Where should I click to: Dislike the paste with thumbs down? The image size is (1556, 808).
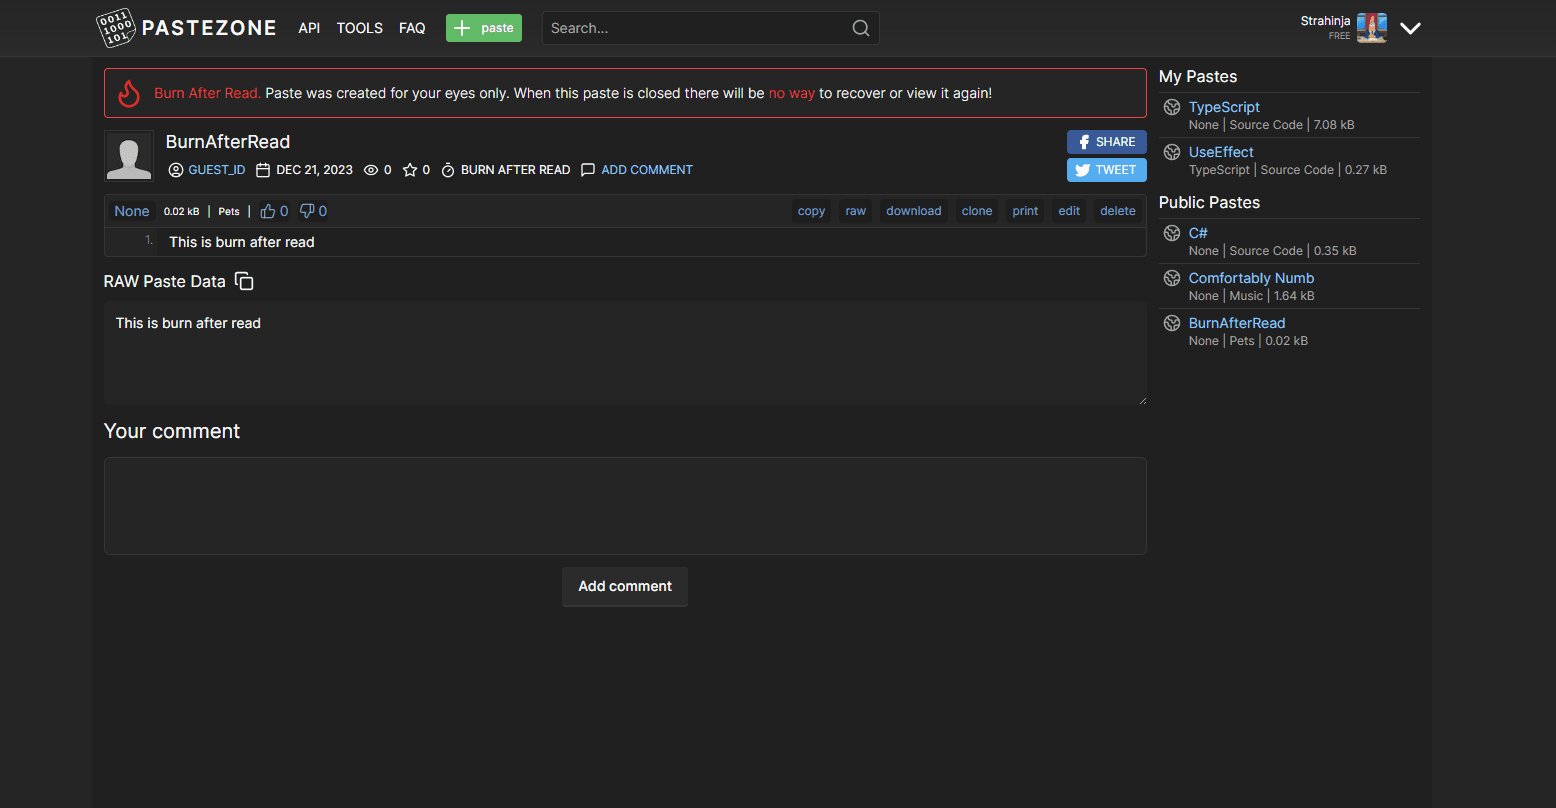tap(307, 211)
